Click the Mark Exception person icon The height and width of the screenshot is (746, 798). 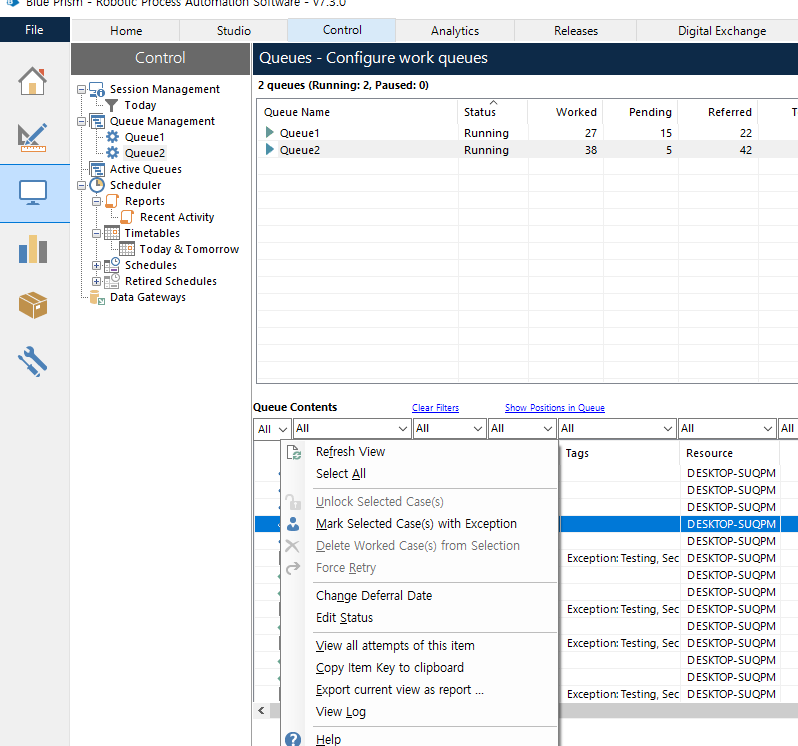coord(293,524)
